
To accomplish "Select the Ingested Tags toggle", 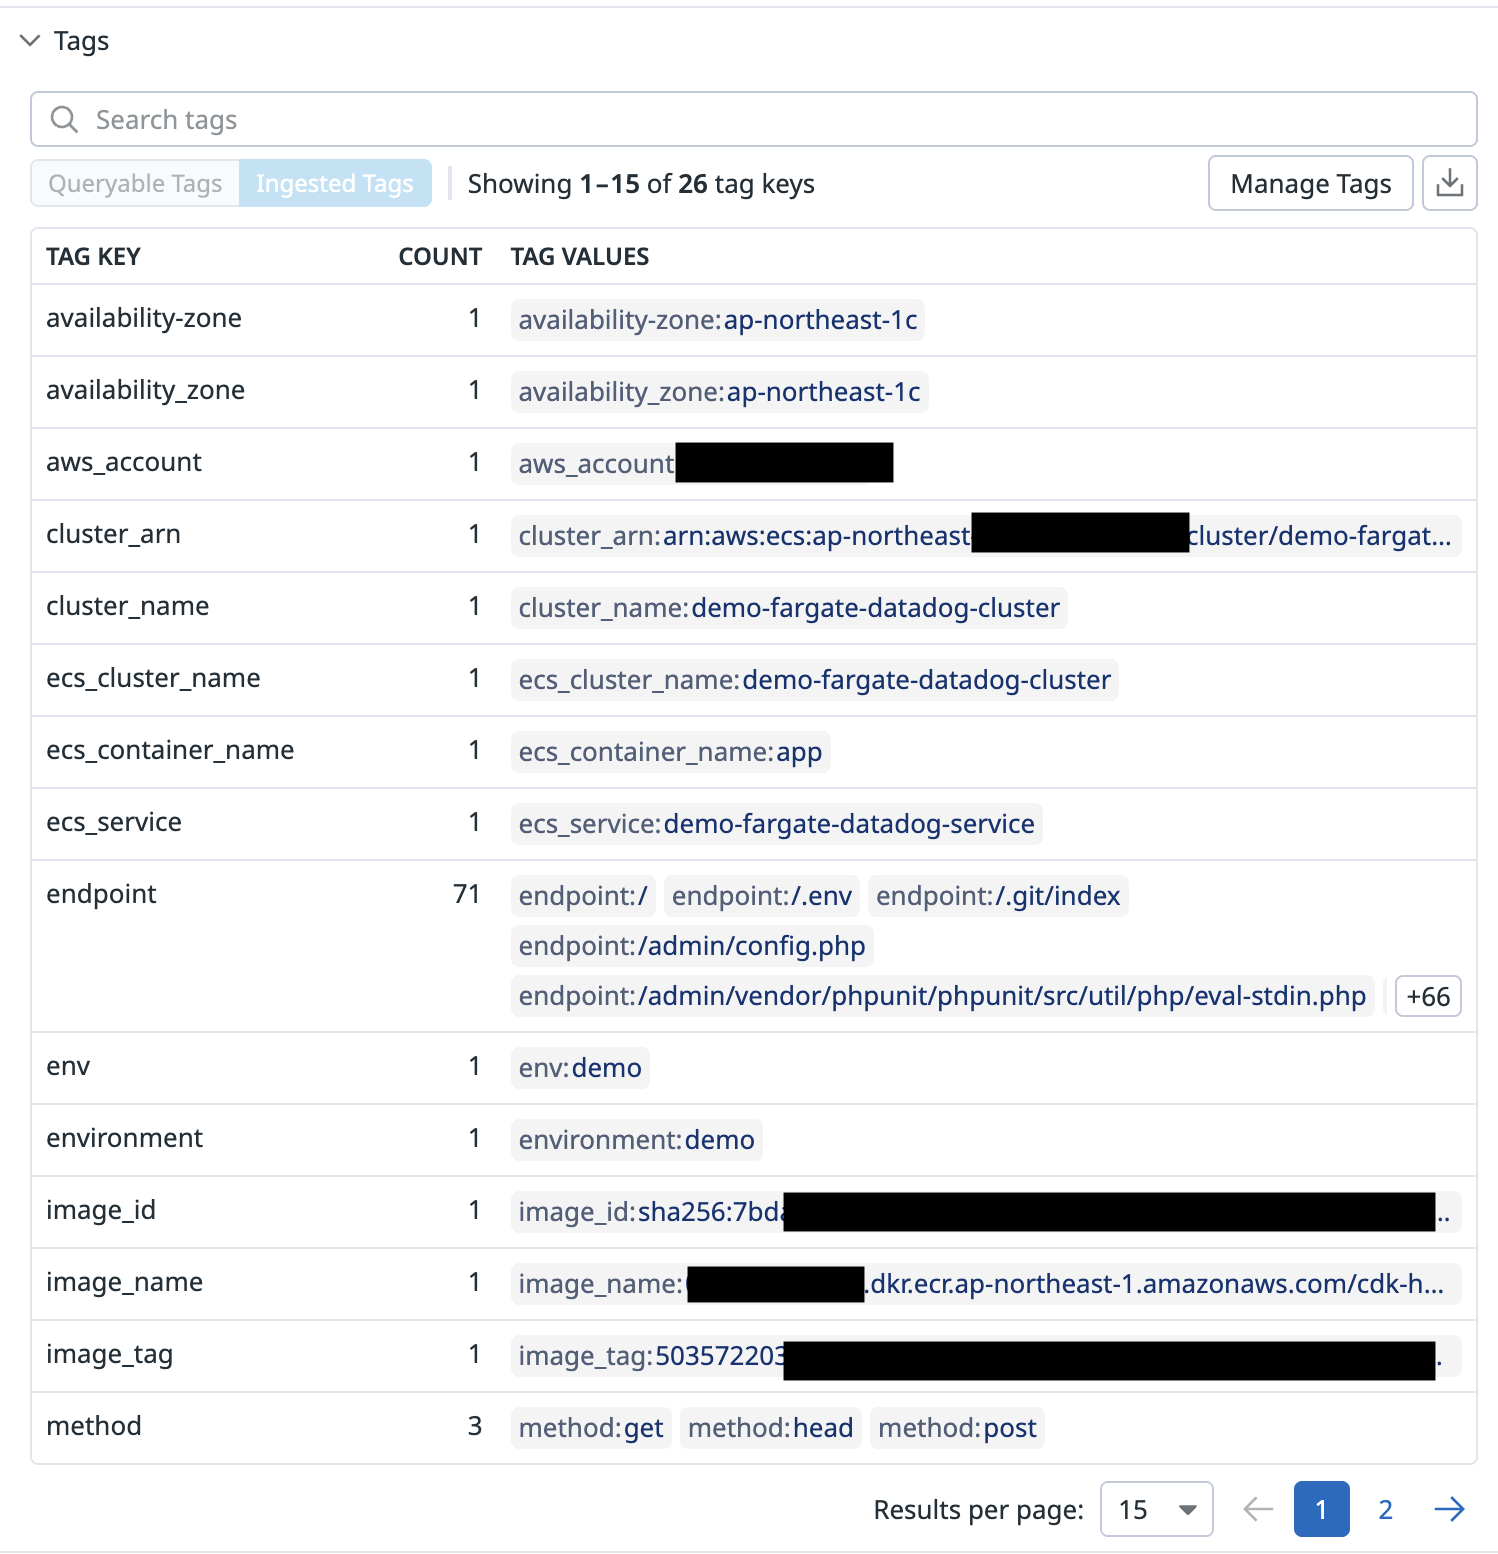I will [x=334, y=184].
